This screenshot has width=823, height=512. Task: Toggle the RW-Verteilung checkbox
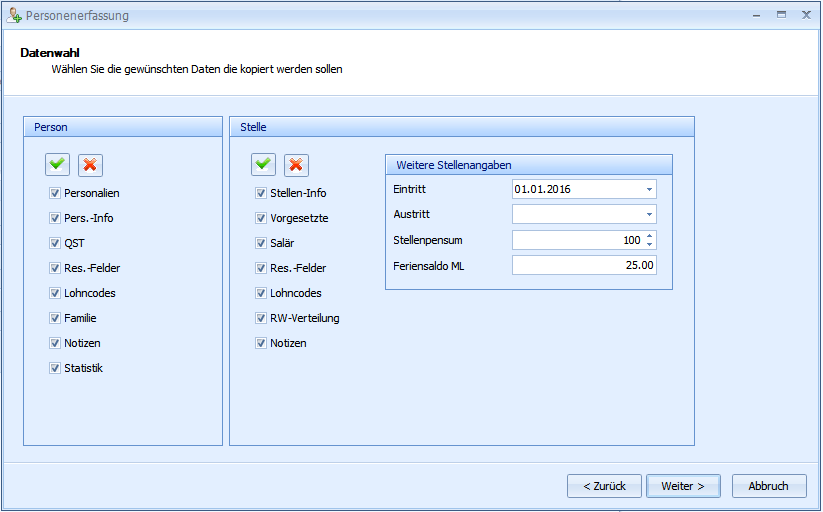261,318
